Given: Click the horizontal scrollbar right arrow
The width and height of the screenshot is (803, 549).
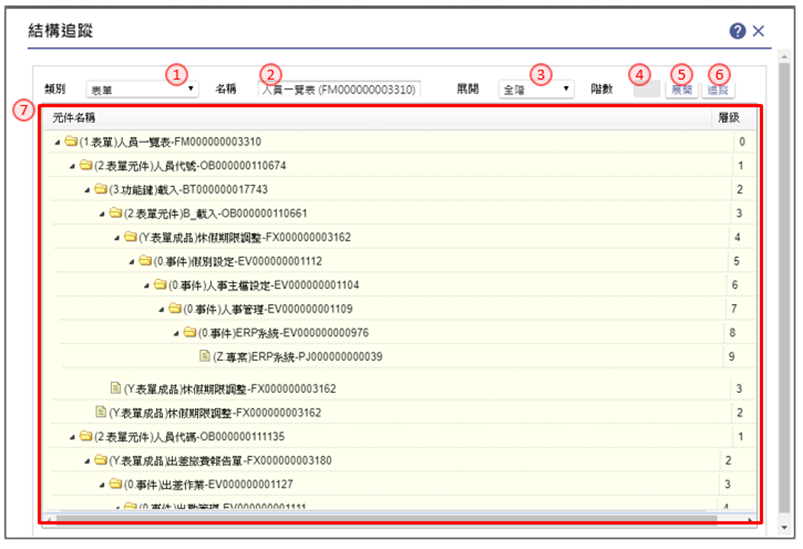Looking at the screenshot, I should [750, 519].
